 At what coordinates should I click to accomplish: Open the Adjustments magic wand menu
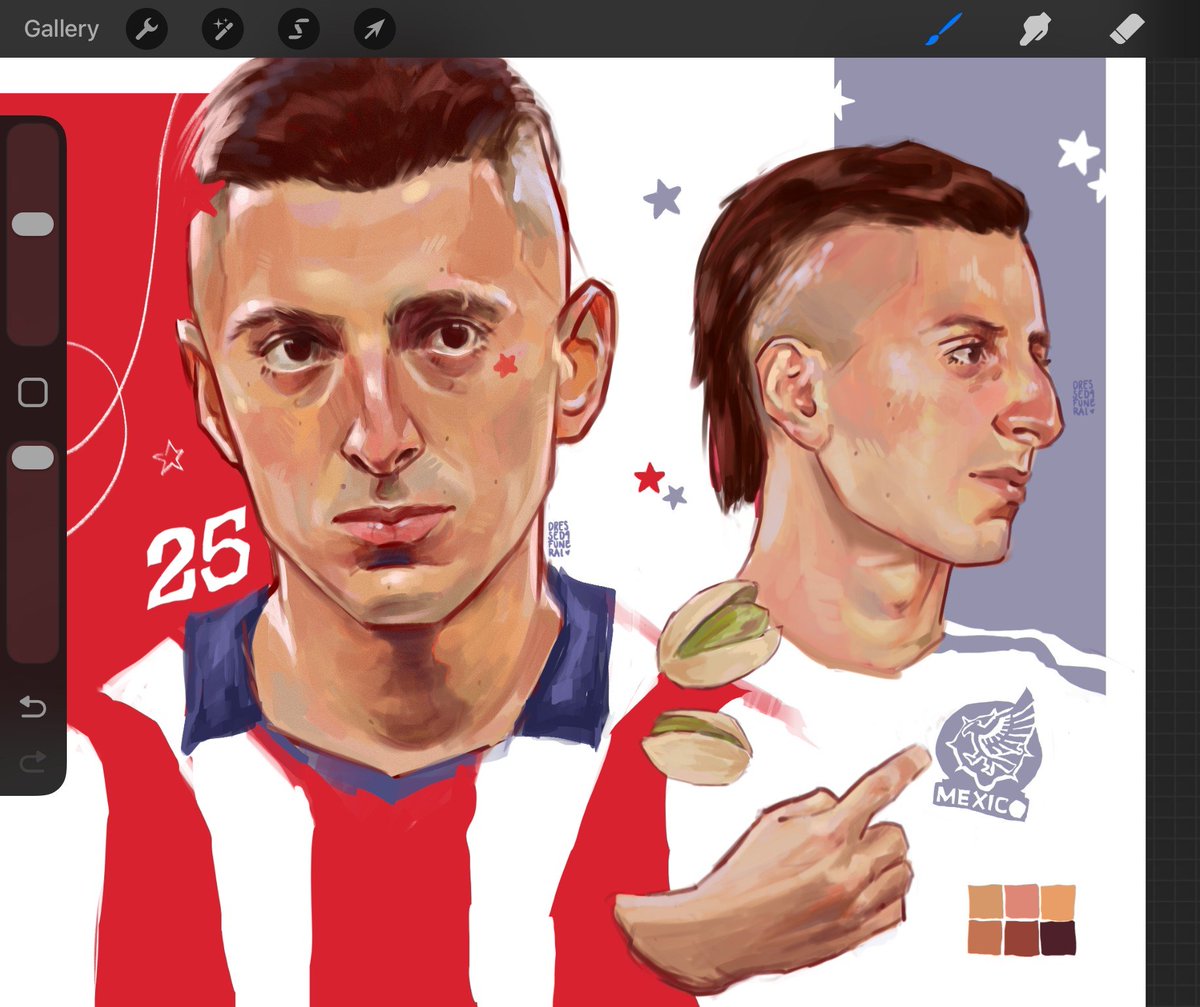(x=222, y=30)
